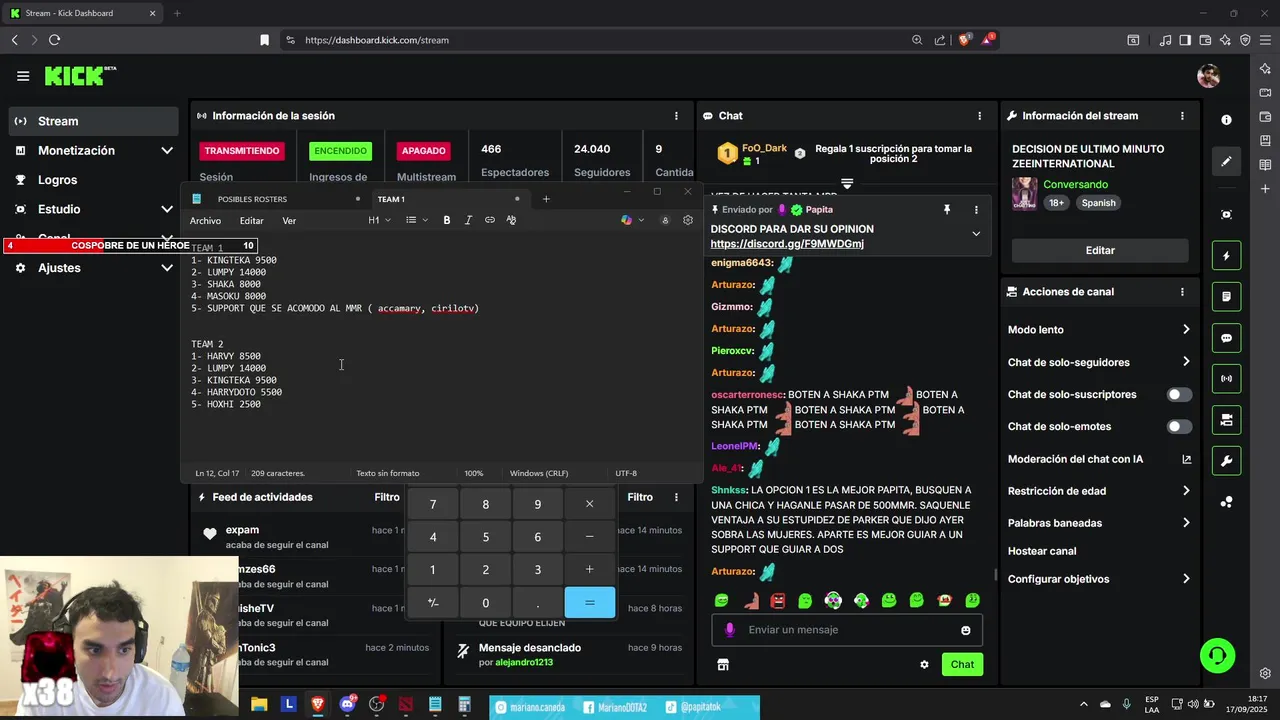Screen dimensions: 1280x720
Task: Toggle Chat de solo-emotes switch
Action: pyautogui.click(x=1180, y=427)
